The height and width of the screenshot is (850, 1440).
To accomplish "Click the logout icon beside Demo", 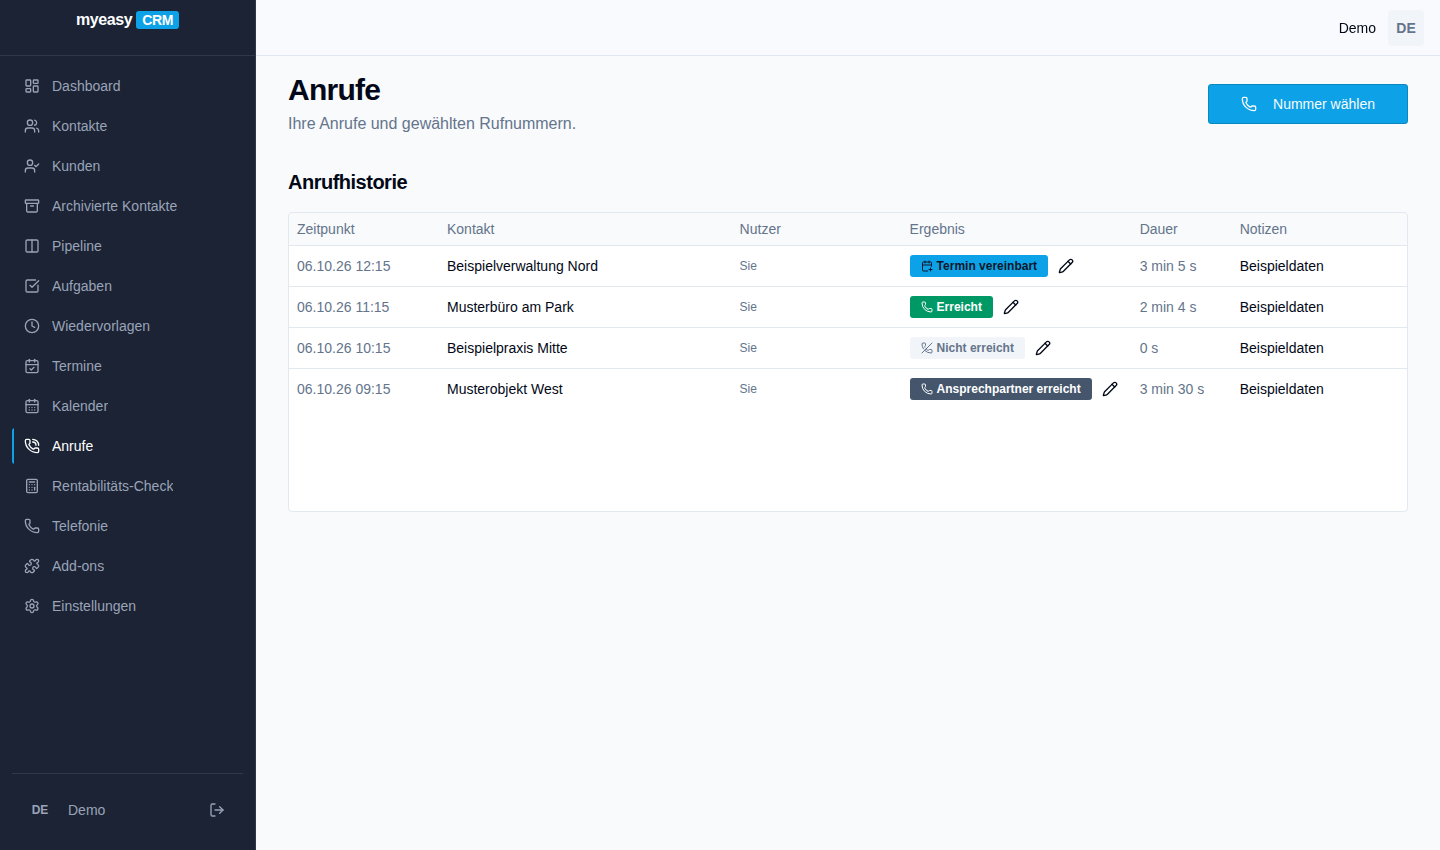I will 217,810.
